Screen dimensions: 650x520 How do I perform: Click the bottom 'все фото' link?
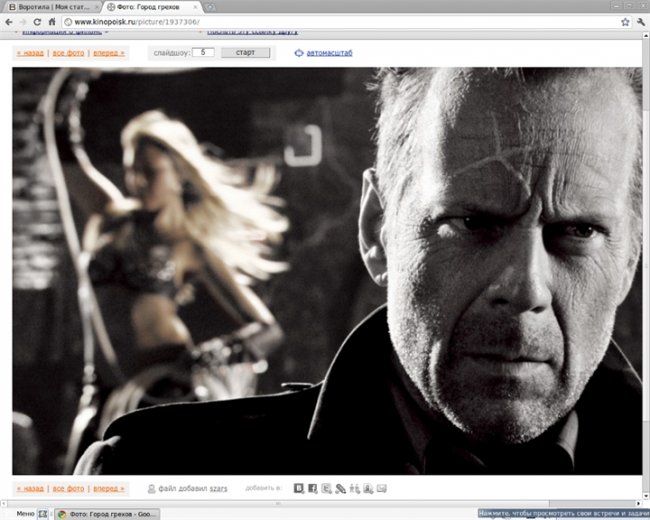[68, 489]
